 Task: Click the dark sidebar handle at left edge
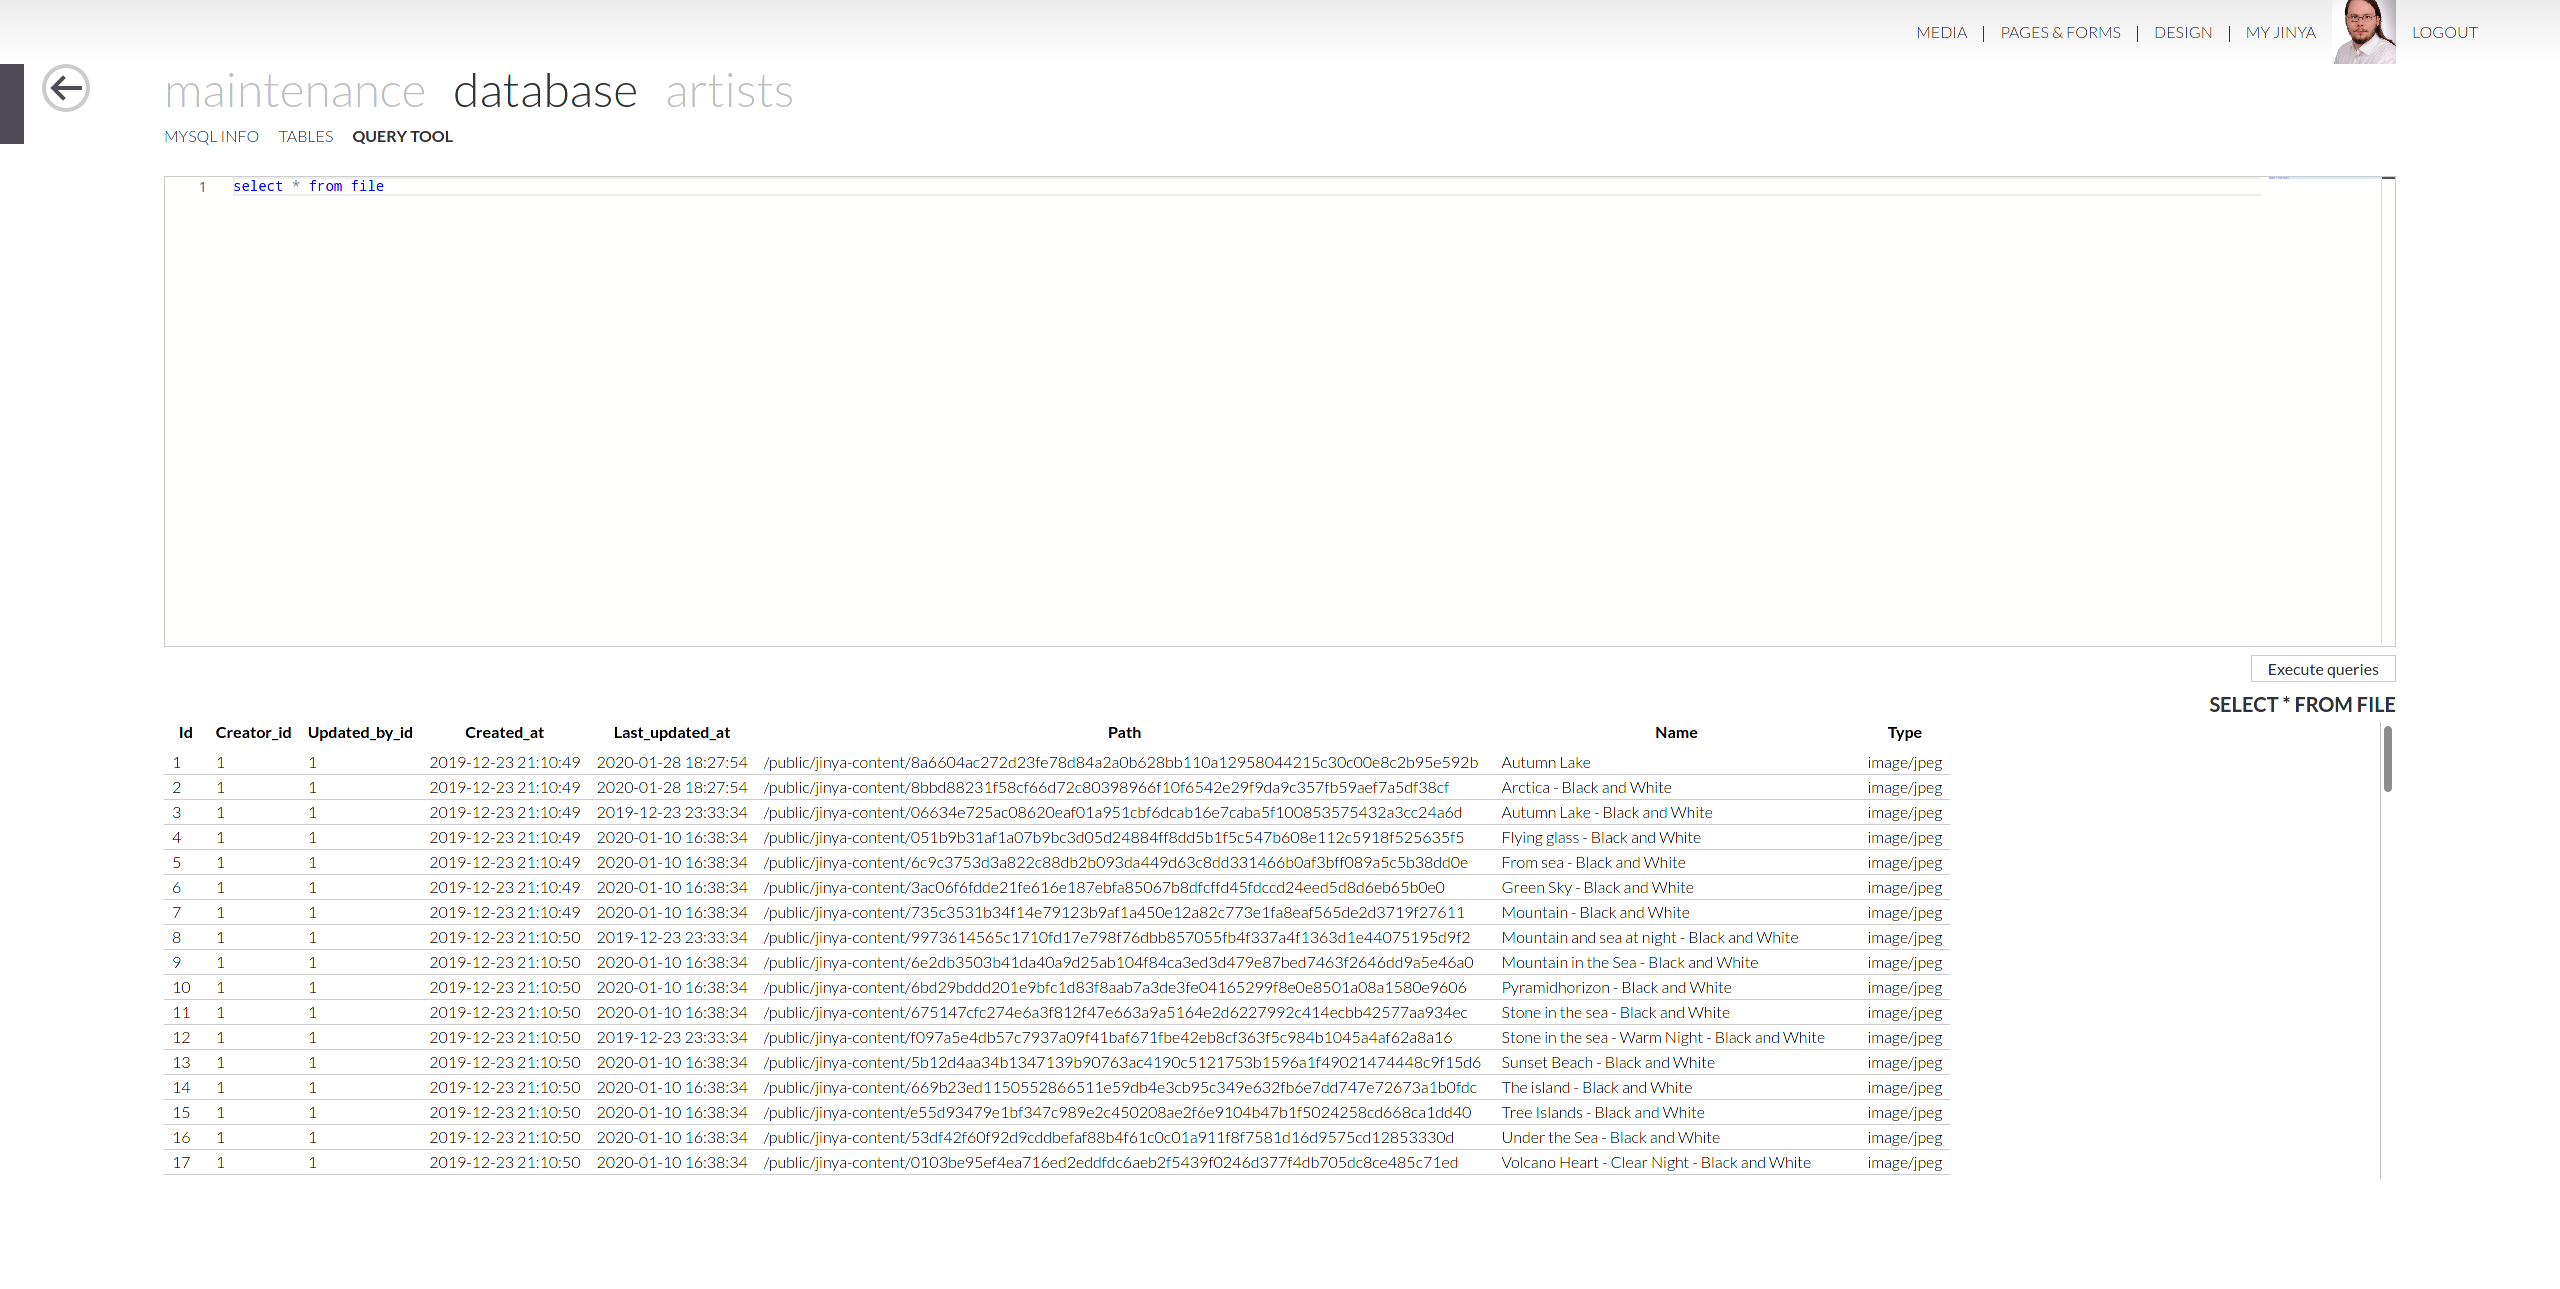coord(12,104)
